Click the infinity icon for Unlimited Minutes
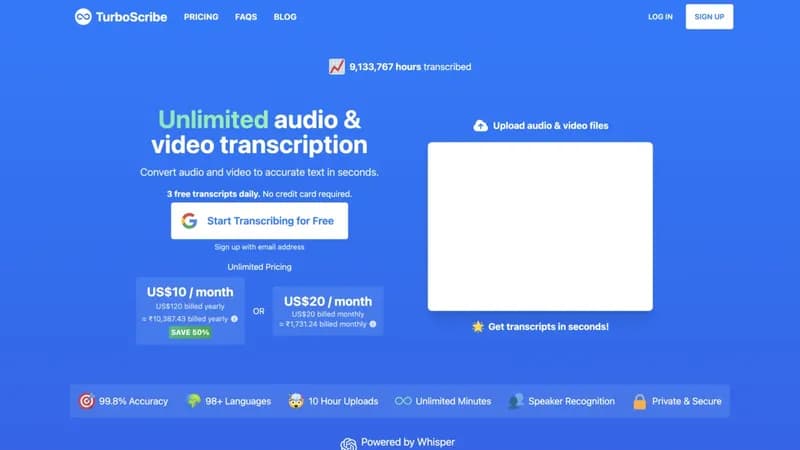 coord(403,401)
